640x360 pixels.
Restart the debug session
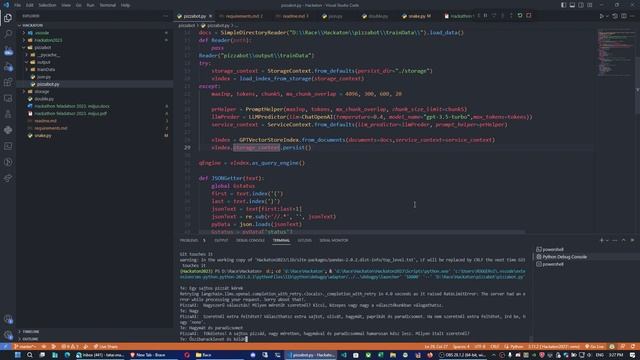pyautogui.click(x=520, y=16)
